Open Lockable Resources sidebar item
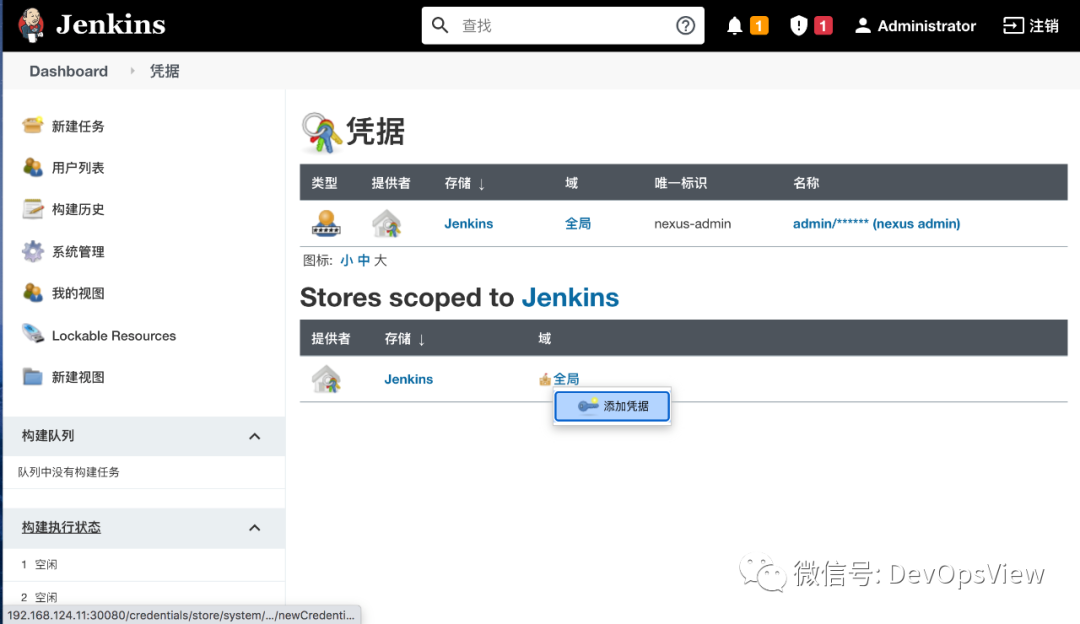 [114, 335]
